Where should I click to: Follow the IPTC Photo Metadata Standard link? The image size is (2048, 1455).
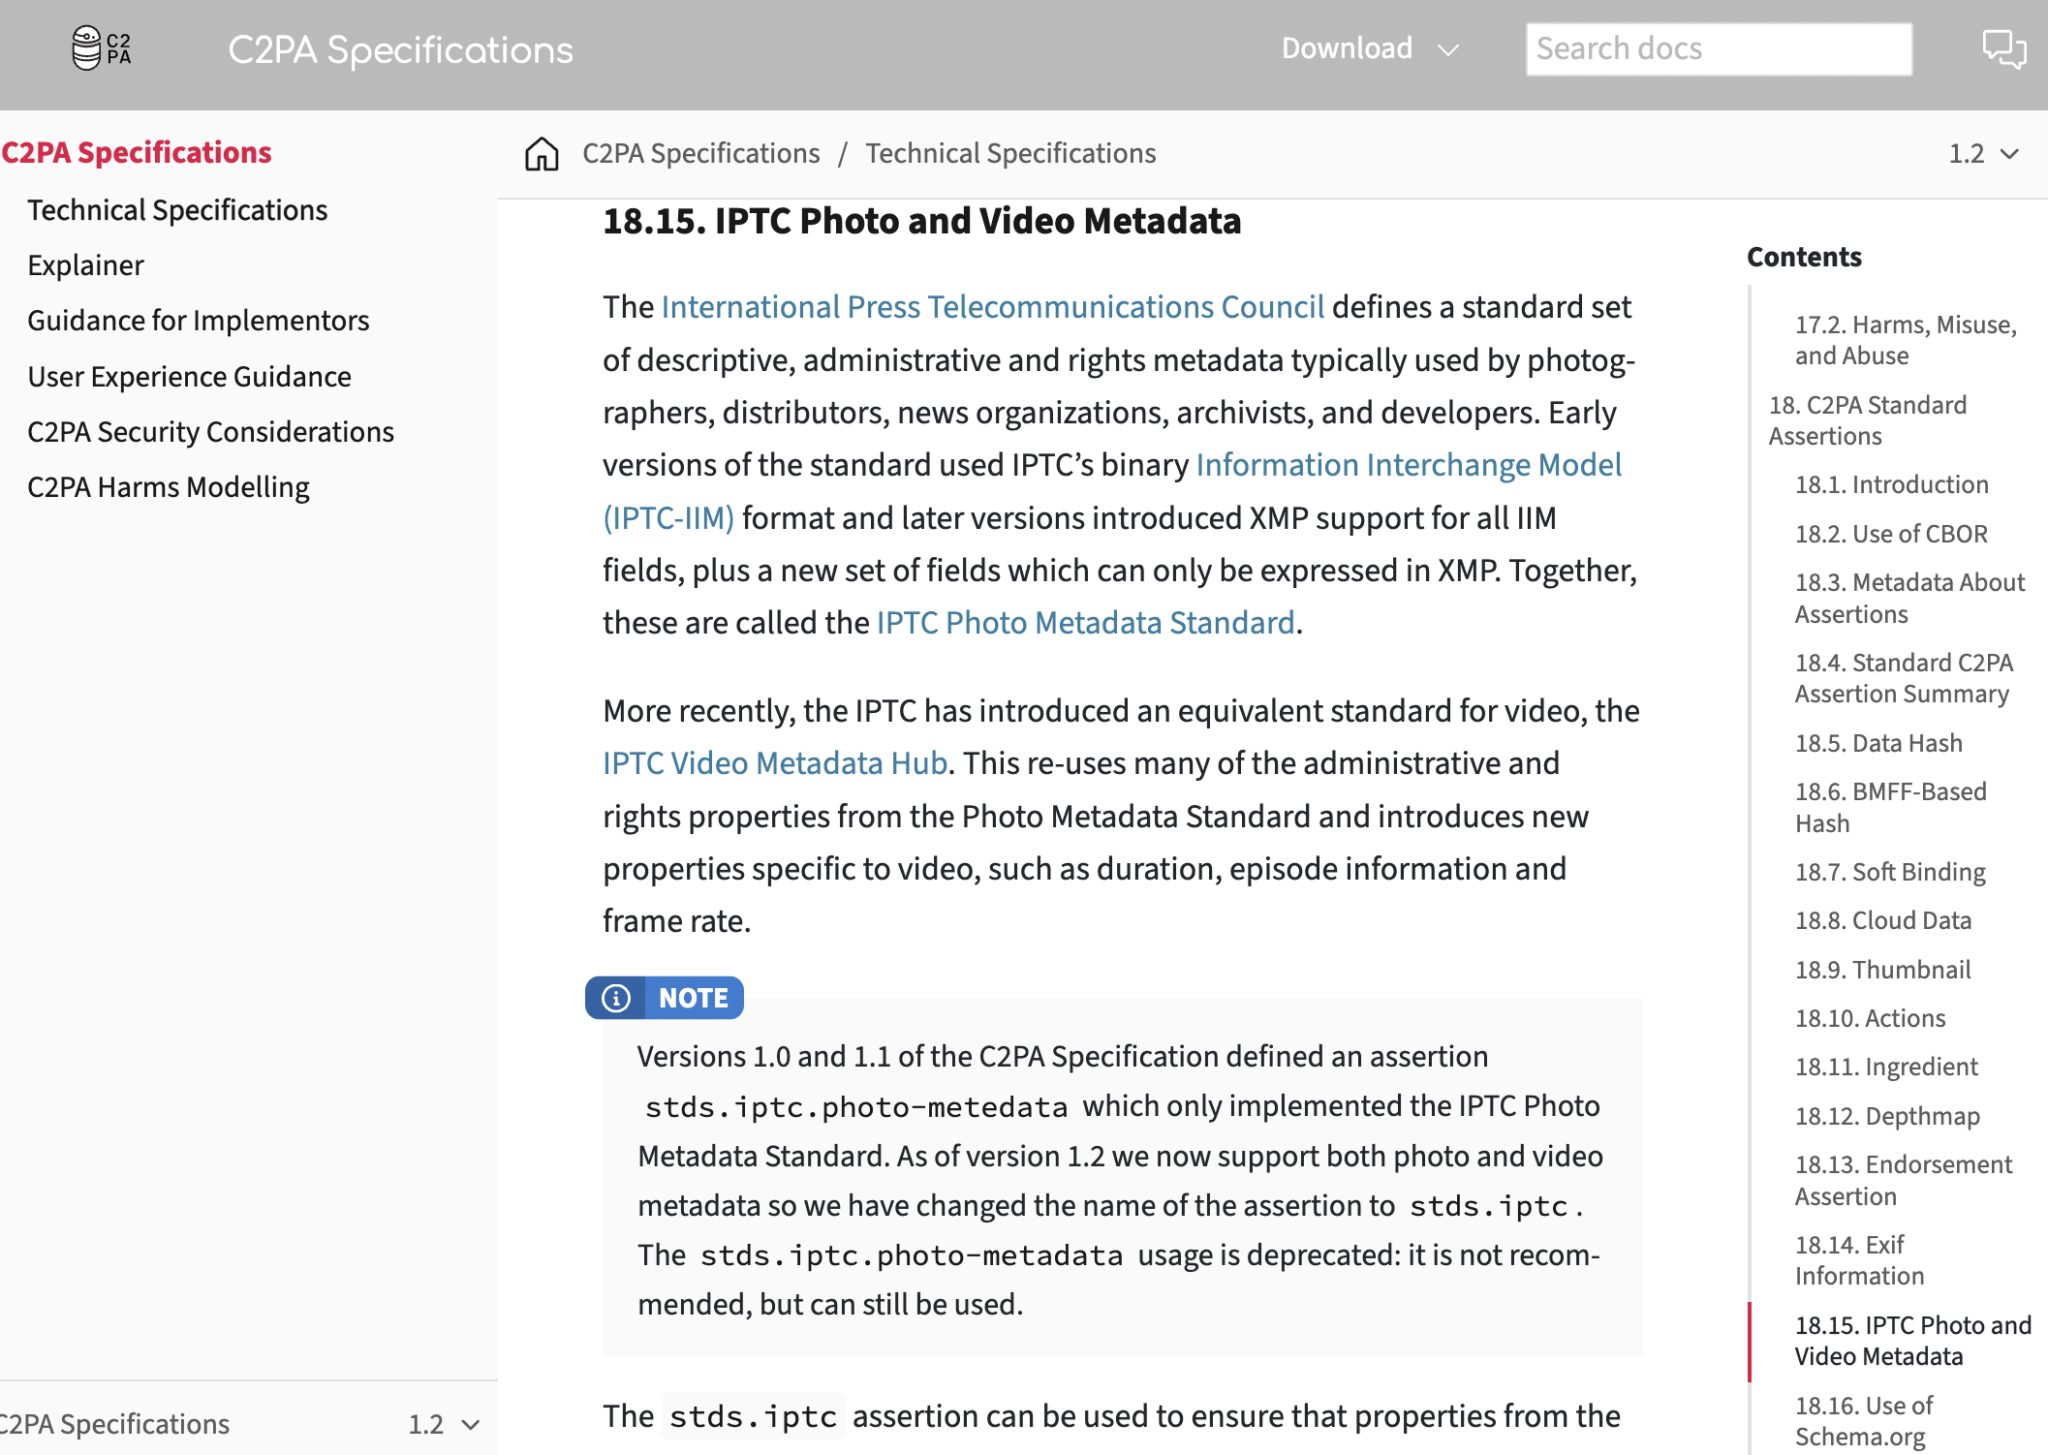[1084, 622]
